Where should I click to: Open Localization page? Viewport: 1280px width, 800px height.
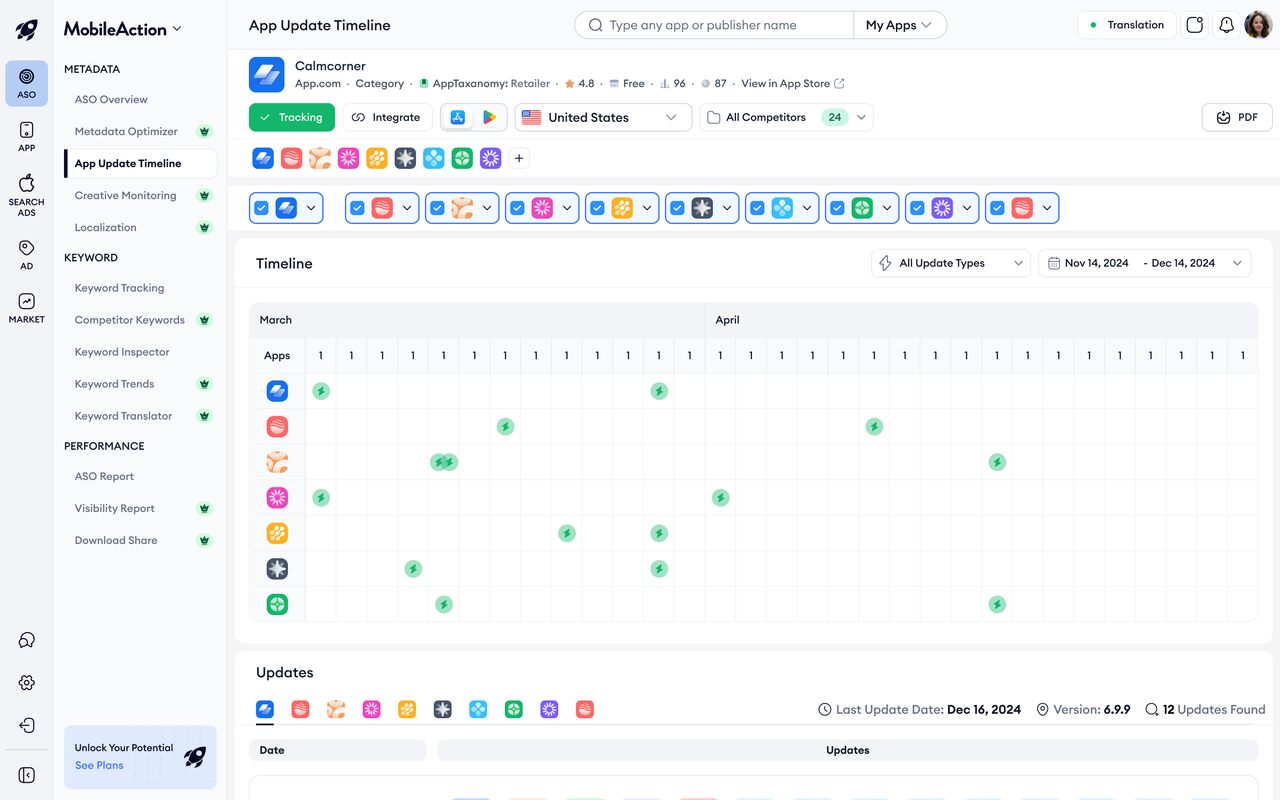(105, 227)
